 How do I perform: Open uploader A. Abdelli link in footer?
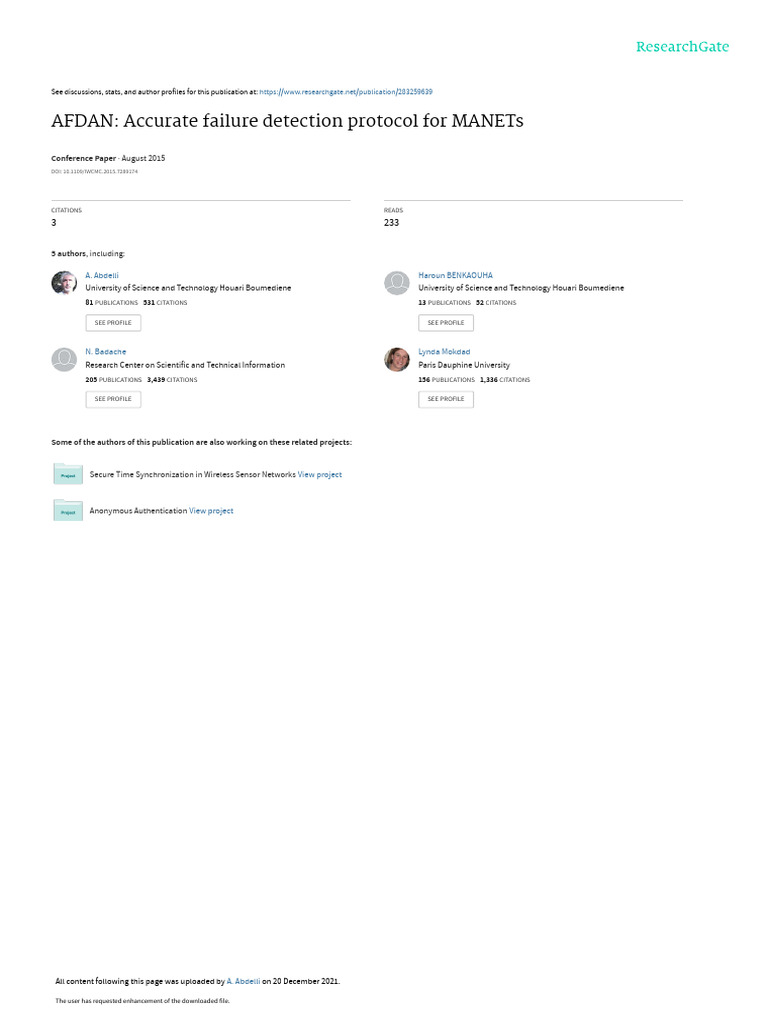[x=243, y=982]
